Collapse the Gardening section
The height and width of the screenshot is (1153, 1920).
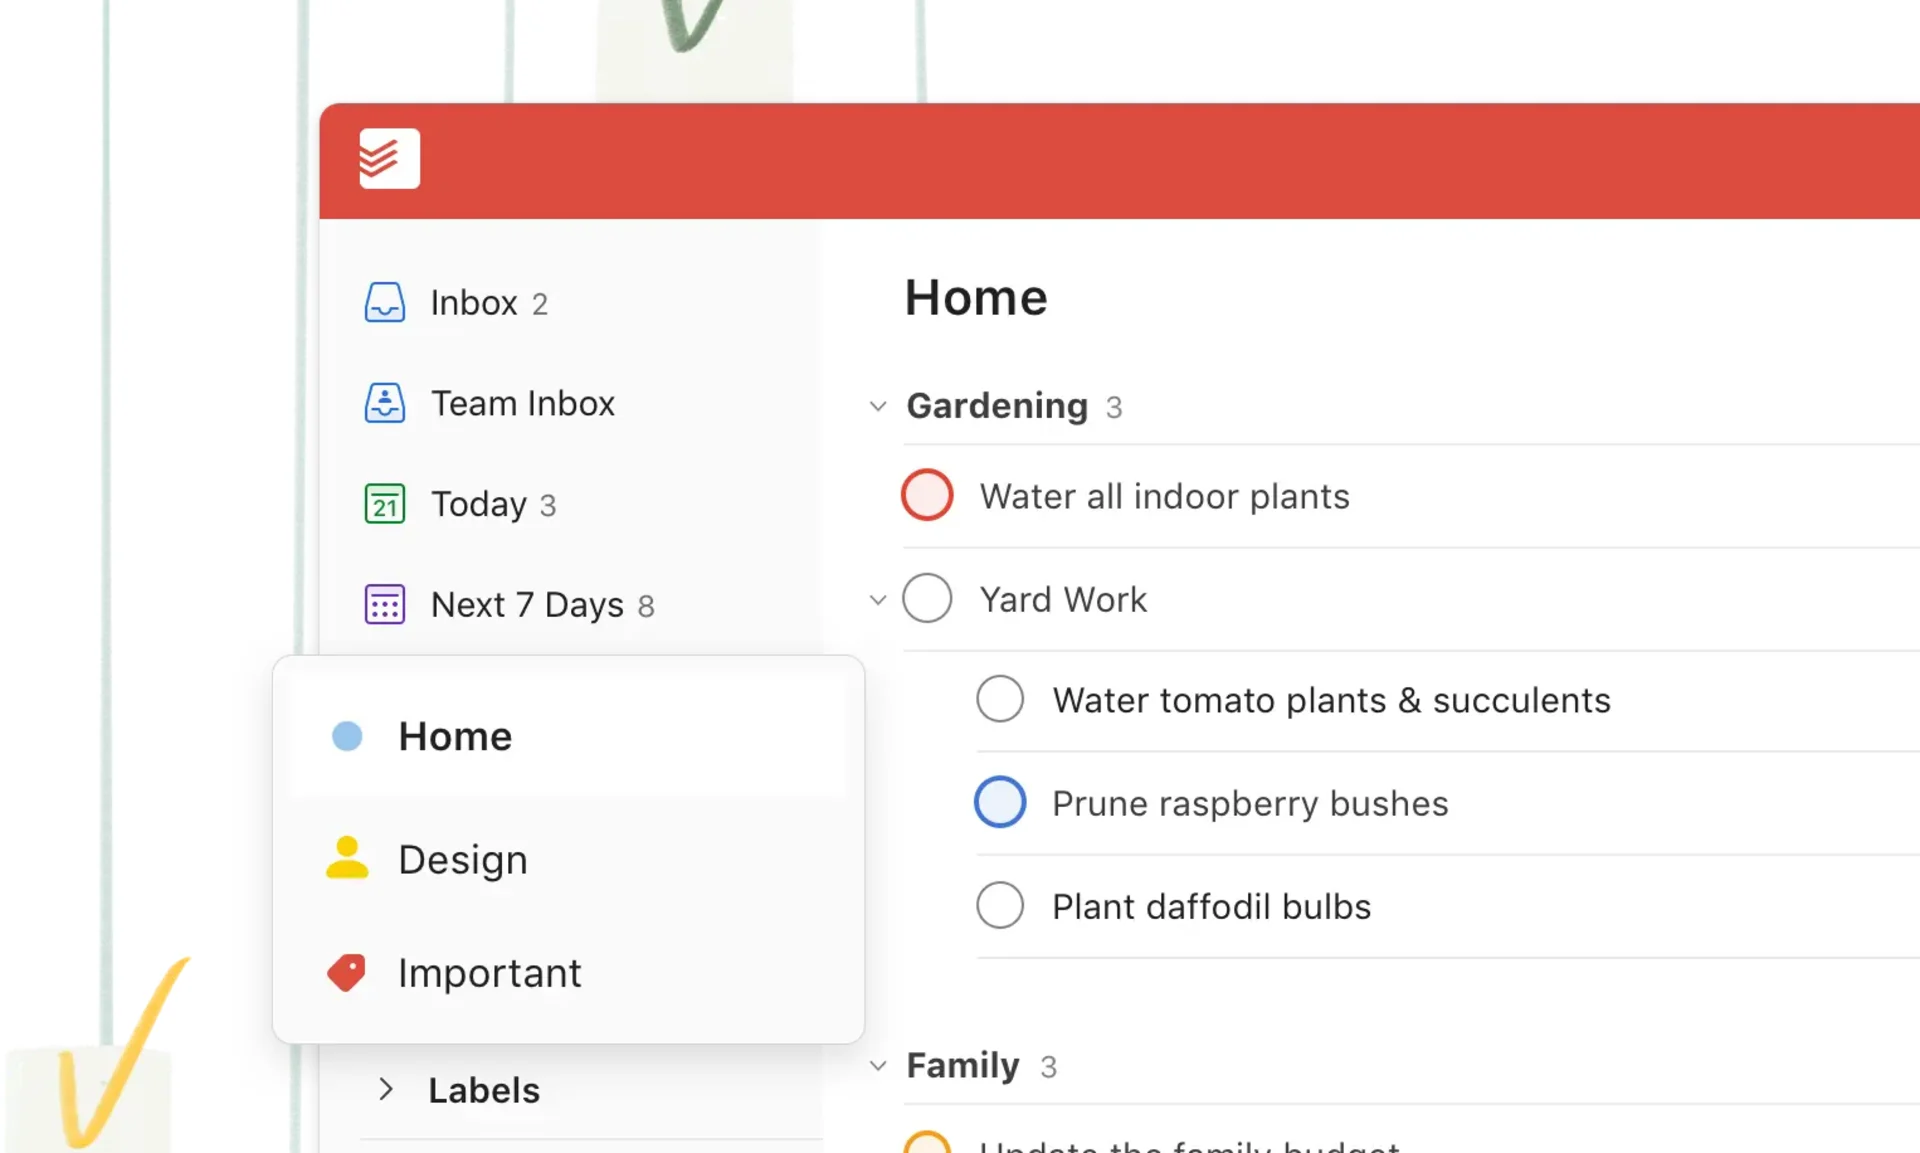tap(877, 406)
